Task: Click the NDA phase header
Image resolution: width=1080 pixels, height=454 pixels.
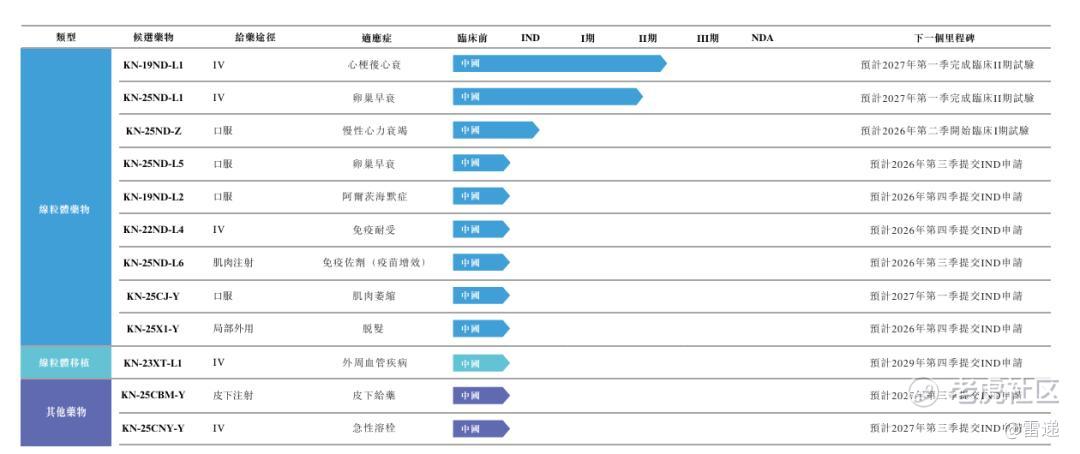Action: pos(762,38)
